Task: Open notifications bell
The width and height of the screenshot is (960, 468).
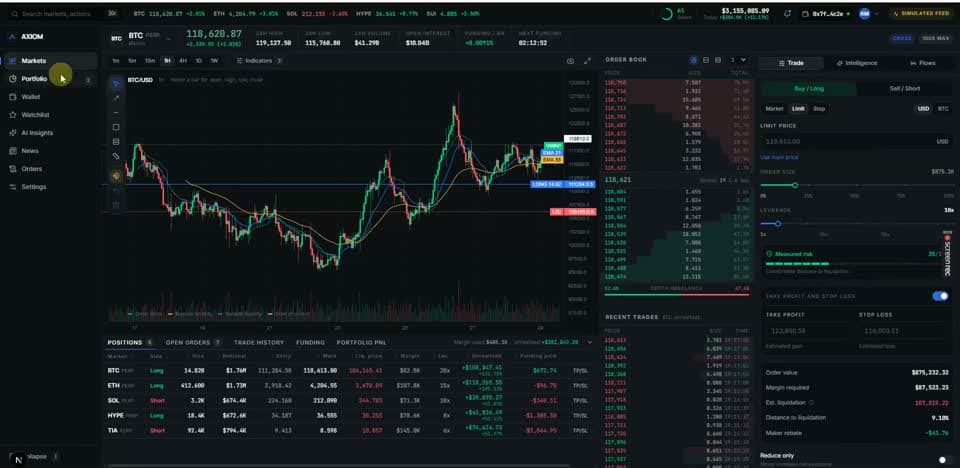Action: tap(787, 13)
